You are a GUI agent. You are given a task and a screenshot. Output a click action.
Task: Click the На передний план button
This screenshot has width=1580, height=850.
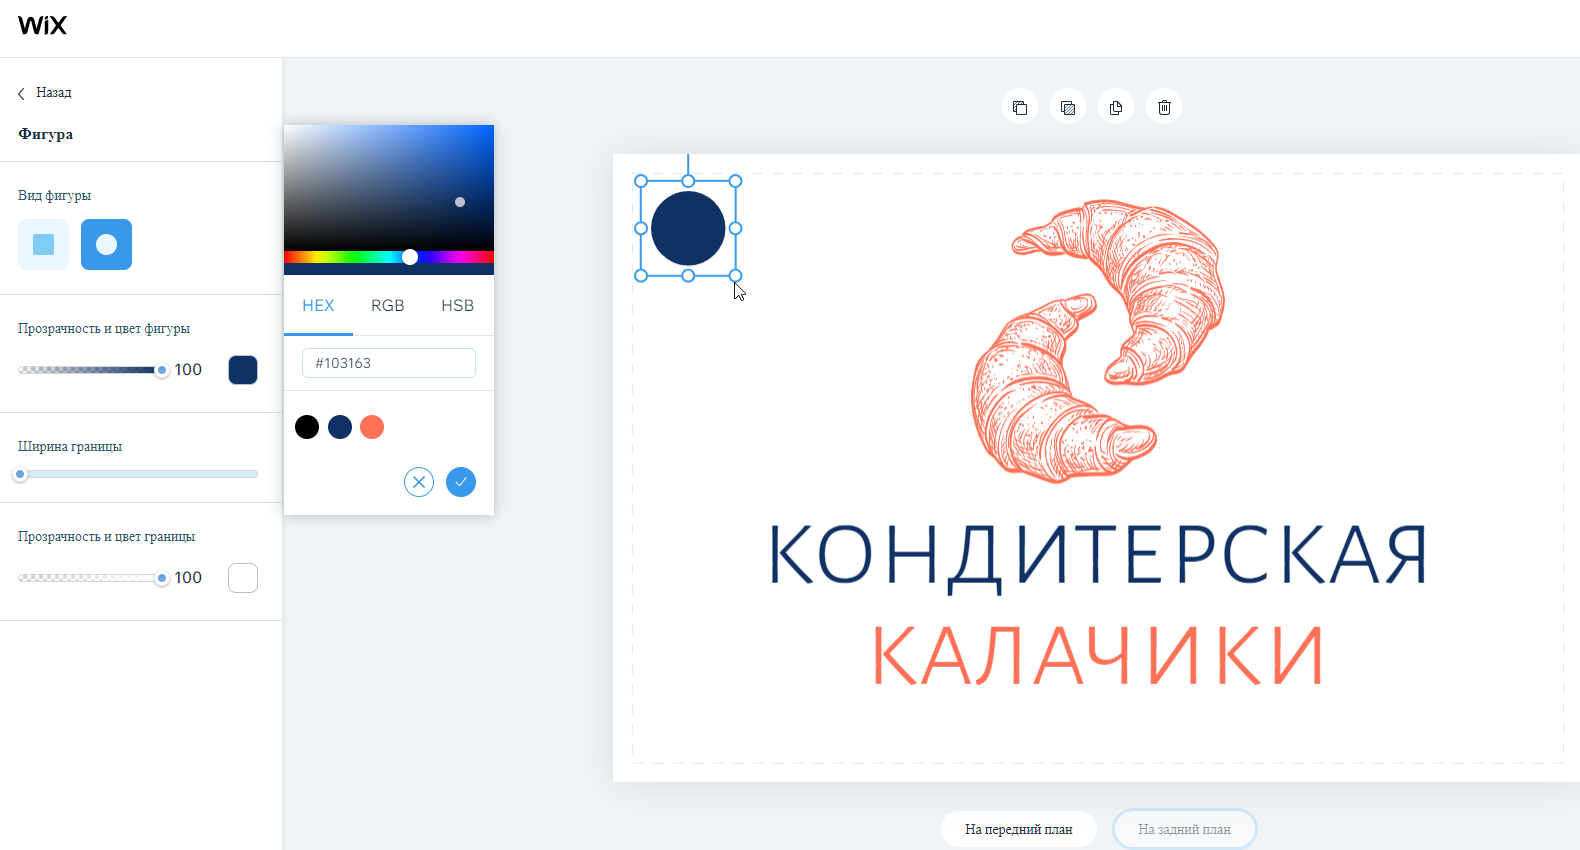(x=1019, y=829)
